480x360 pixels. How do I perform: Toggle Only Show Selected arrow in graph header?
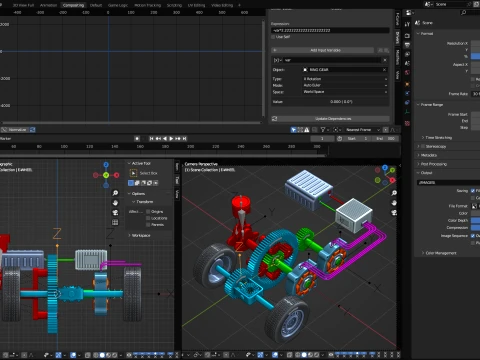coord(293,130)
